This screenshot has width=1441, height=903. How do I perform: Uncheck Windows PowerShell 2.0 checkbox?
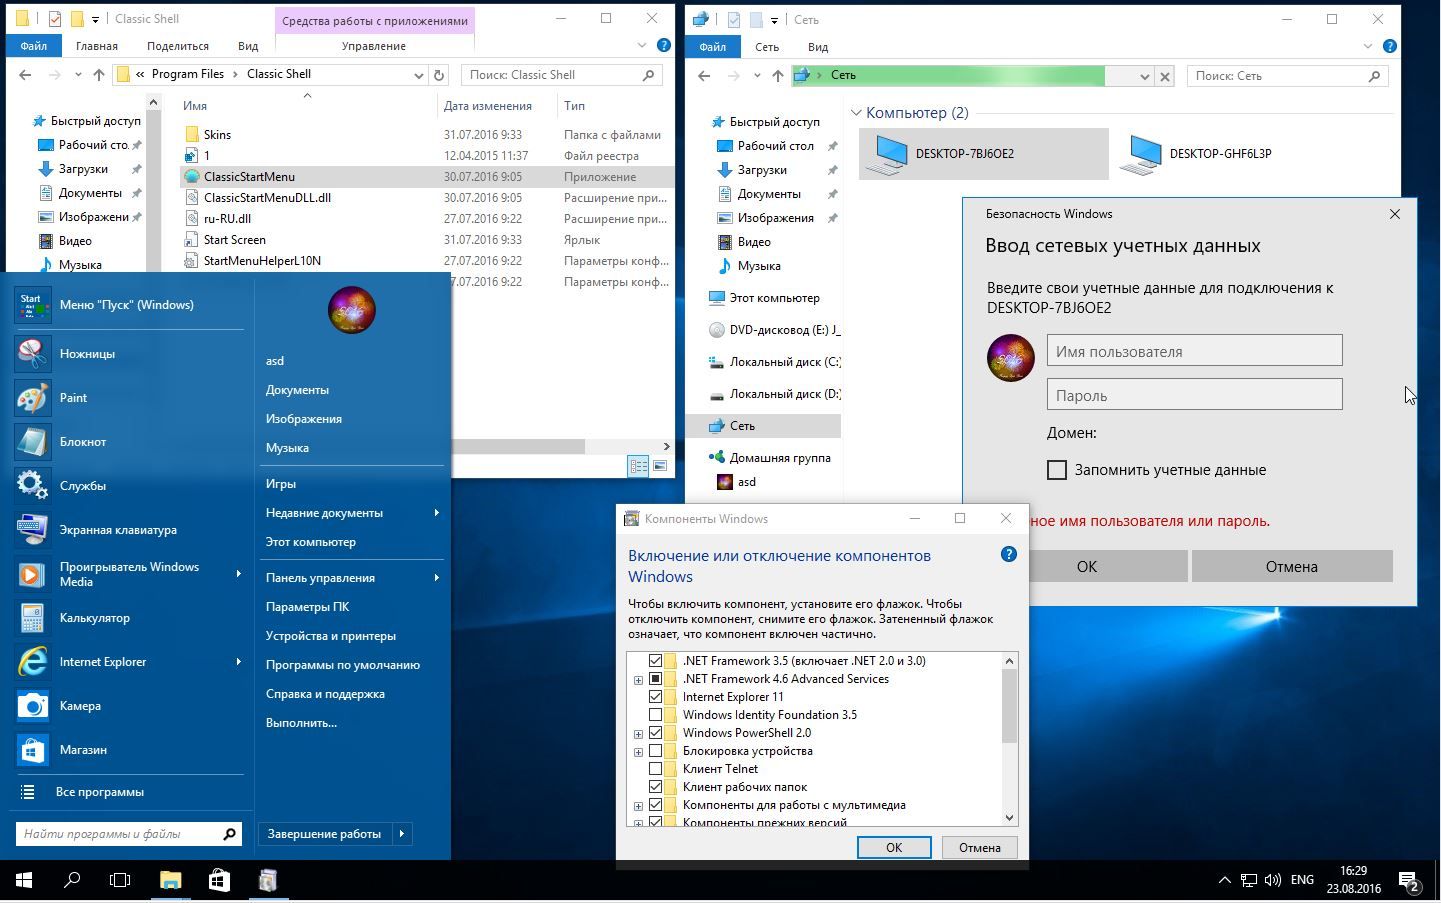tap(656, 733)
